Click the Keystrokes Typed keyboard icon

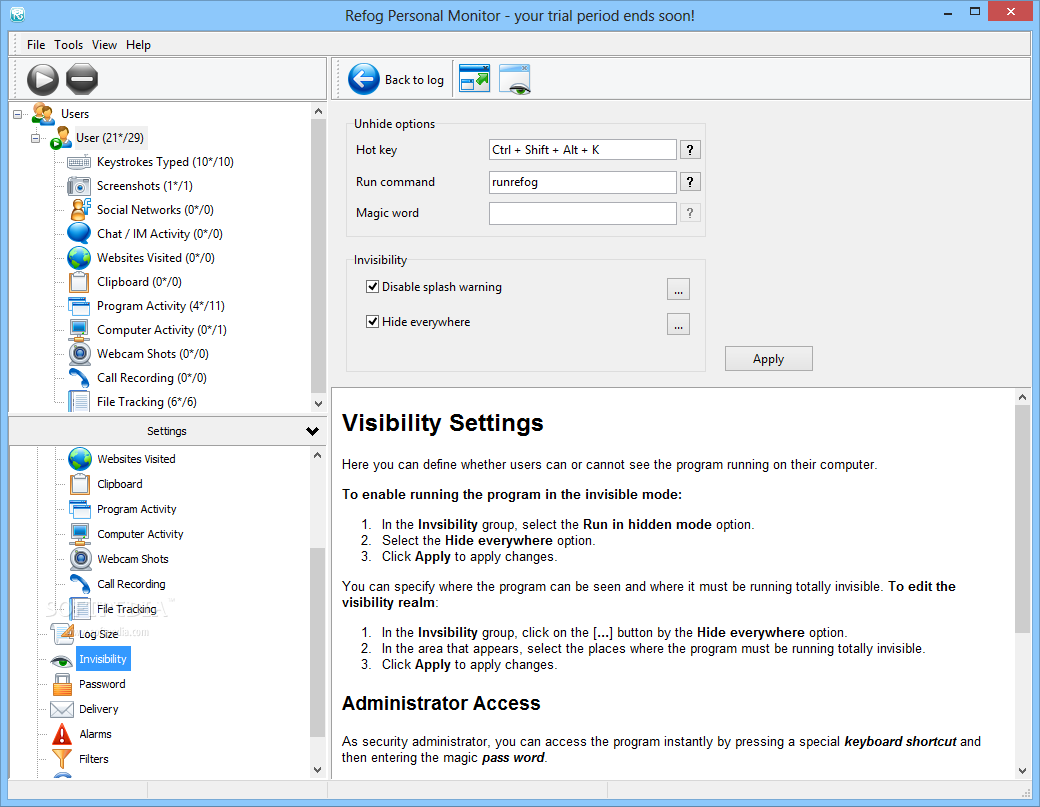pyautogui.click(x=79, y=162)
